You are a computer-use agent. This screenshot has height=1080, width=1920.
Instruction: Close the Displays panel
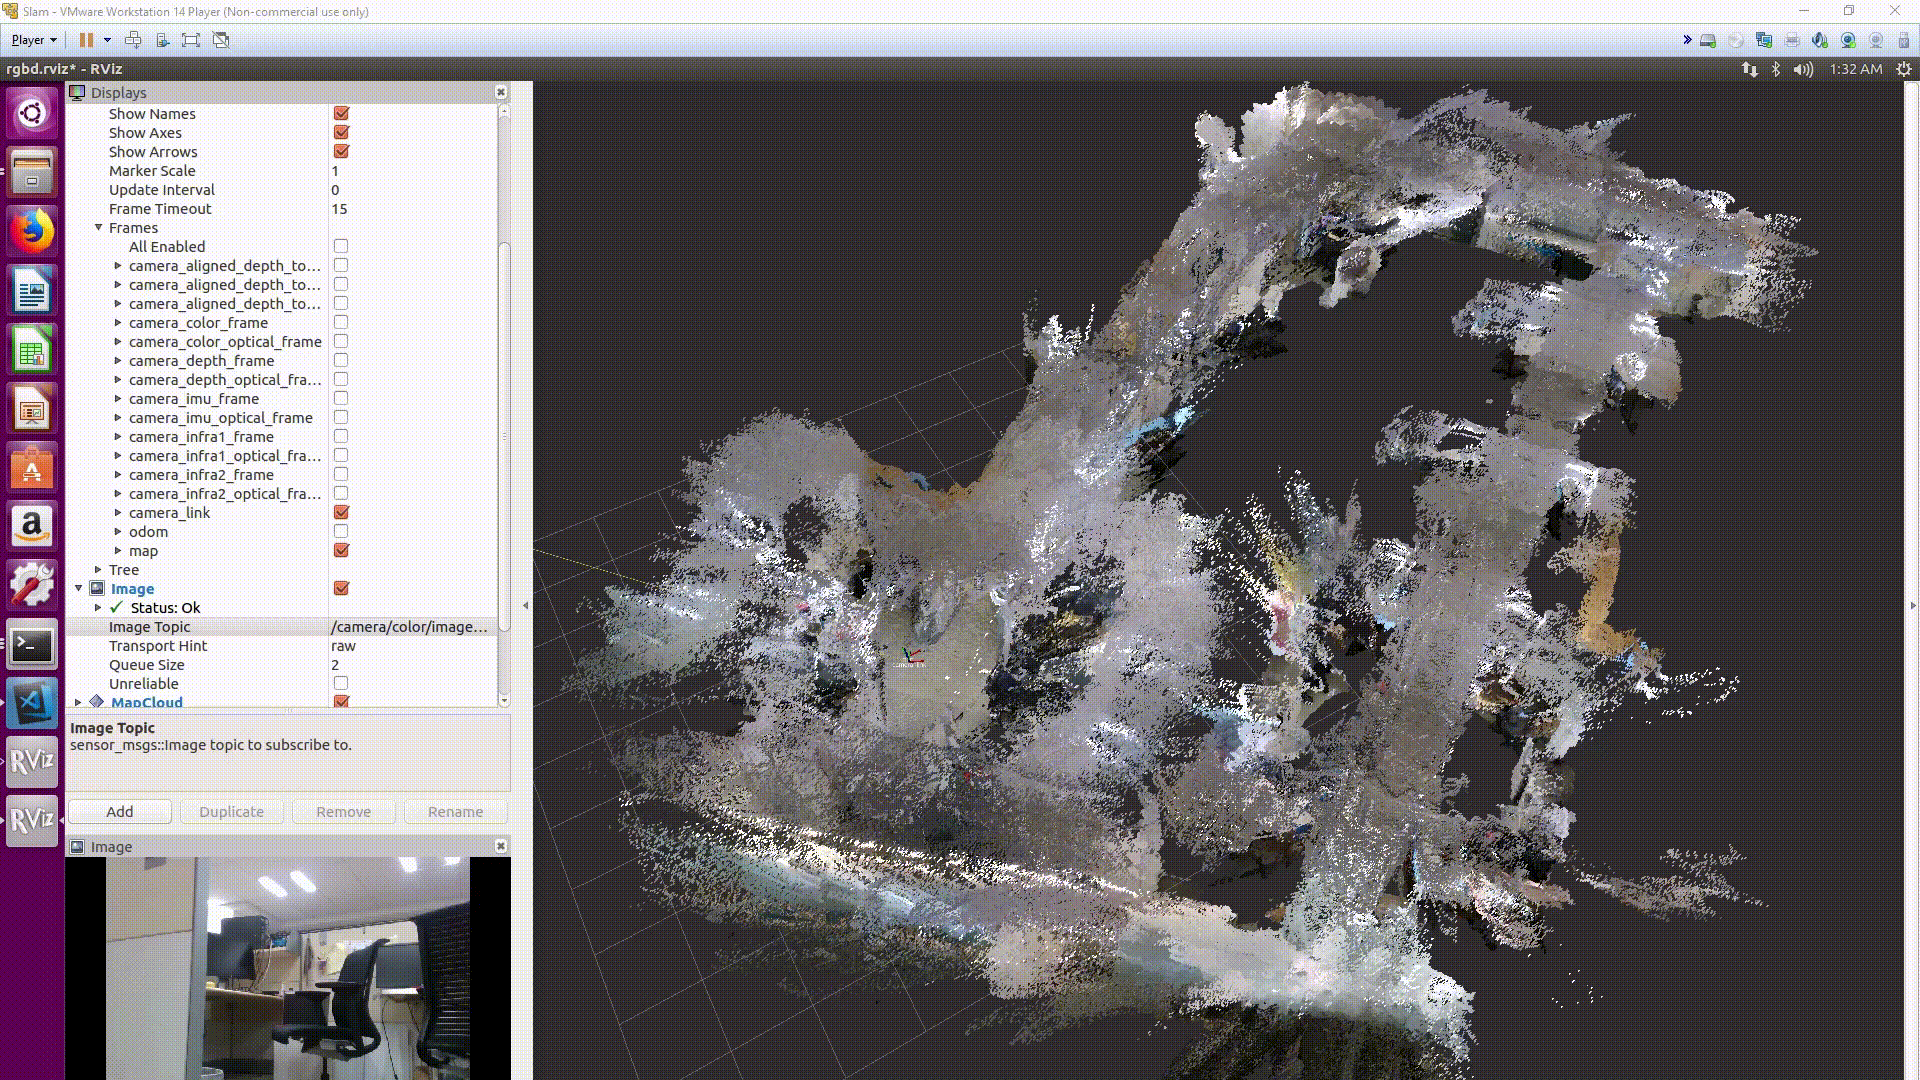pos(501,92)
